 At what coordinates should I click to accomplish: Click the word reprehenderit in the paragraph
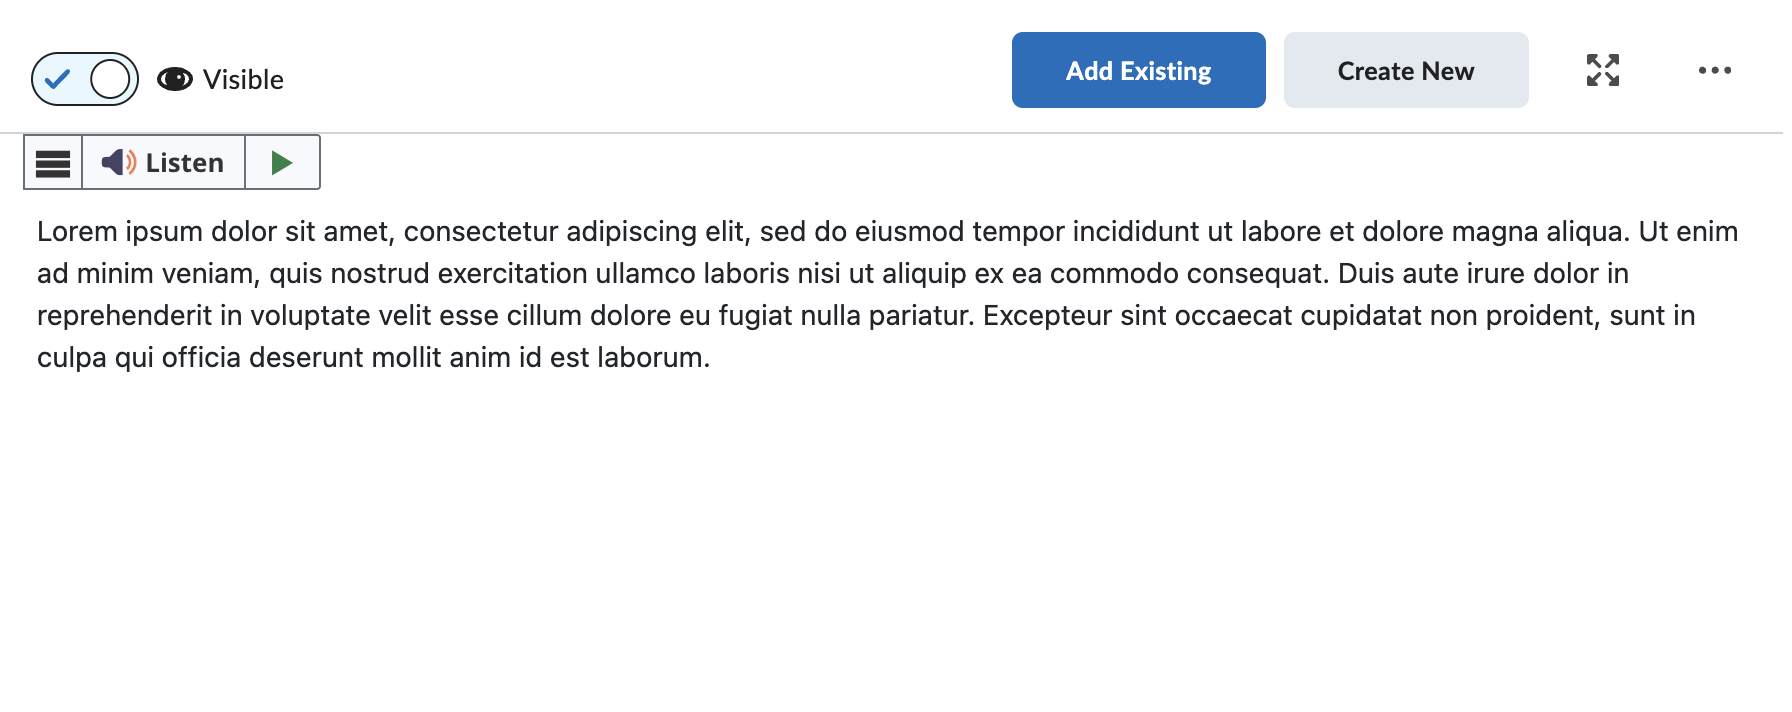pos(124,315)
